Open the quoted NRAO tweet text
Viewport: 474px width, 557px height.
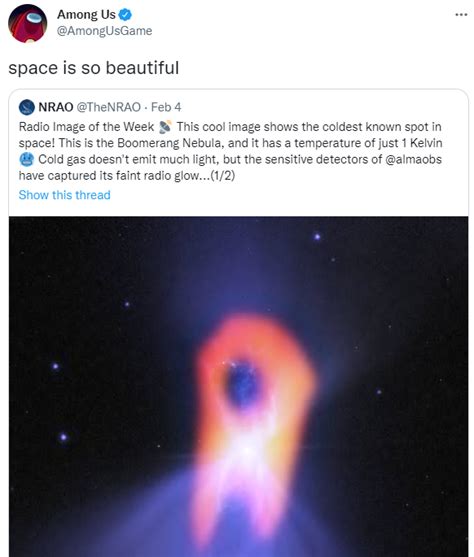coord(231,151)
